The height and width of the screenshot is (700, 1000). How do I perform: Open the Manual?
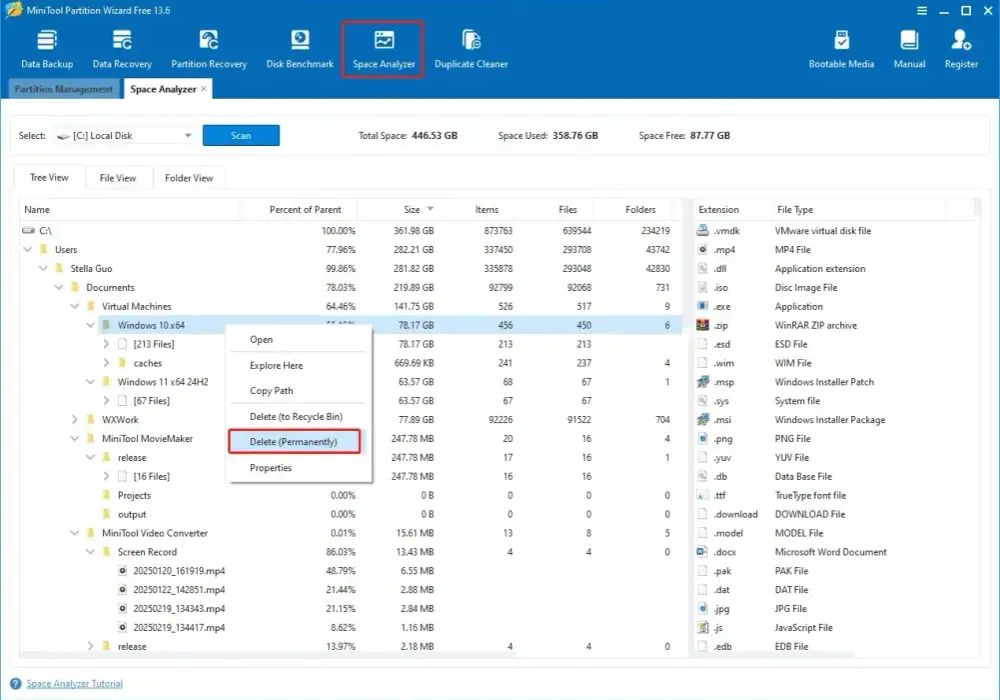coord(909,48)
